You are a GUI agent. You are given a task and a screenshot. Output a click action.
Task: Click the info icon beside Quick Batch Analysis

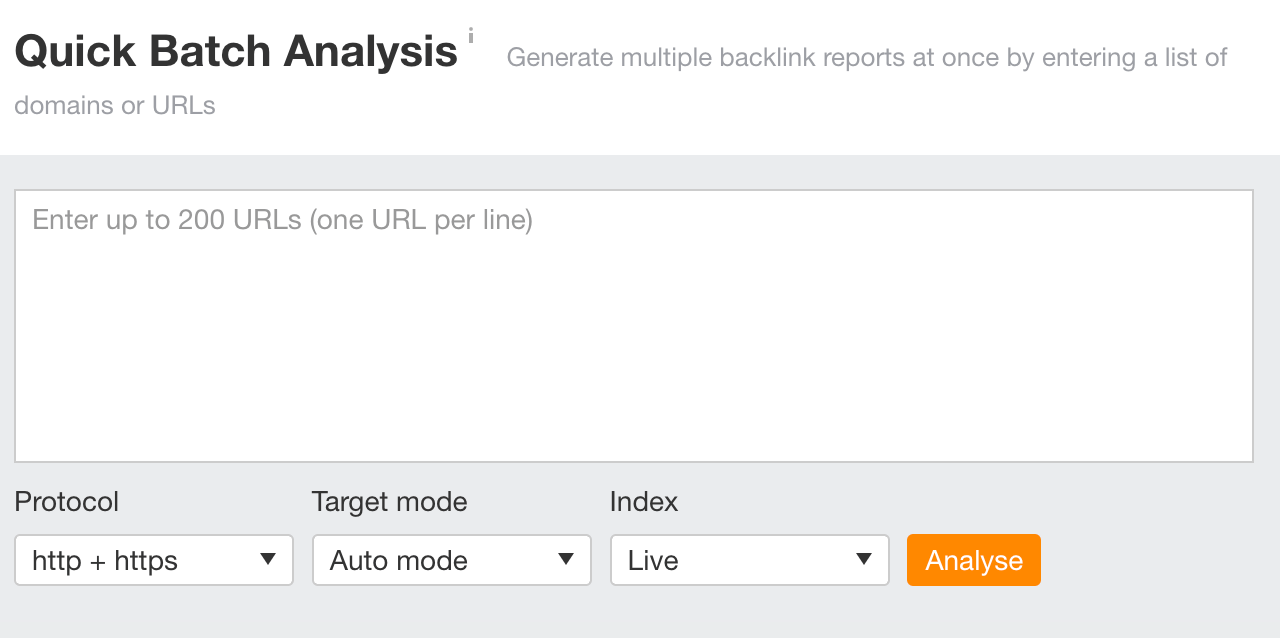coord(471,35)
